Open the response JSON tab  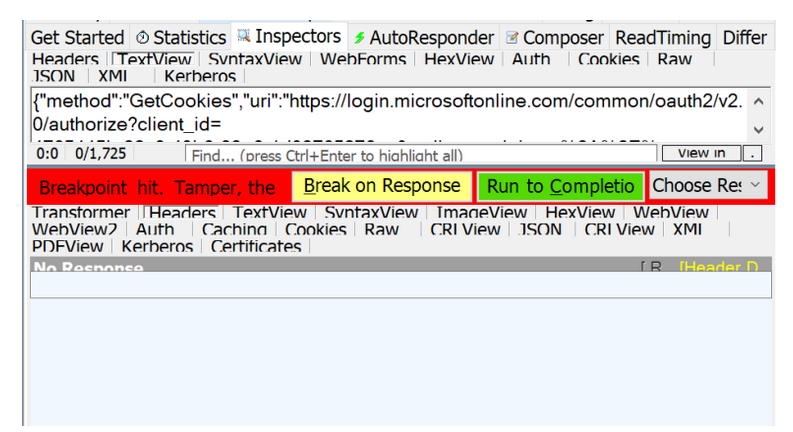point(540,229)
